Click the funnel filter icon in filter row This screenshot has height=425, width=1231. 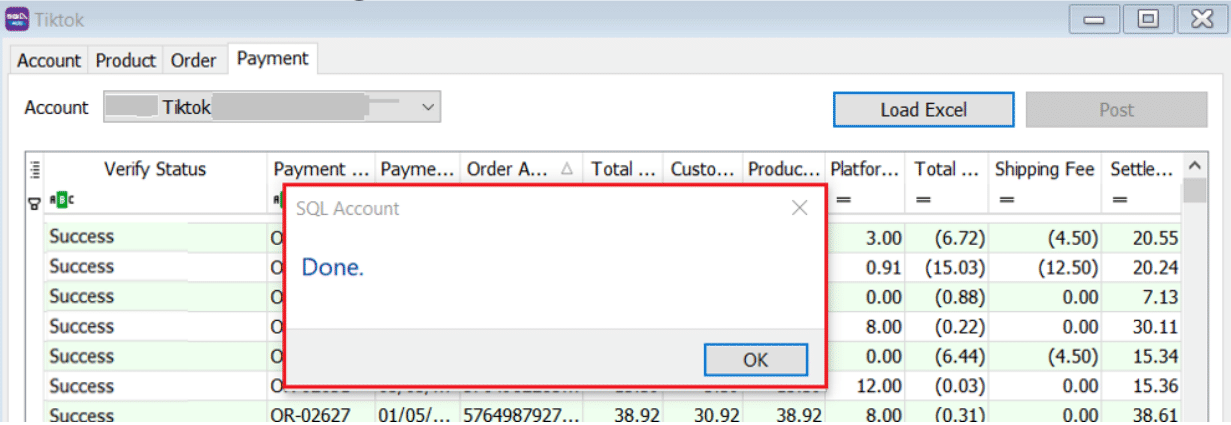point(34,202)
